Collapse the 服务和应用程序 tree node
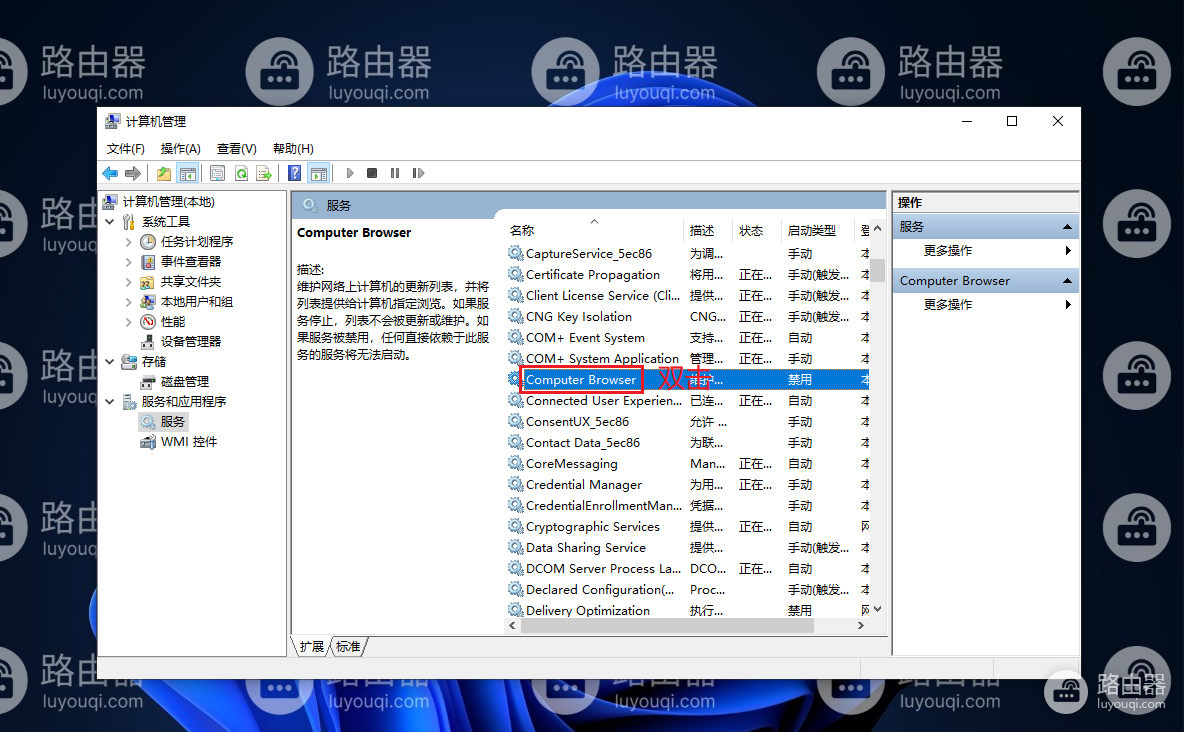Screen dimensions: 1184x732 (x=110, y=401)
